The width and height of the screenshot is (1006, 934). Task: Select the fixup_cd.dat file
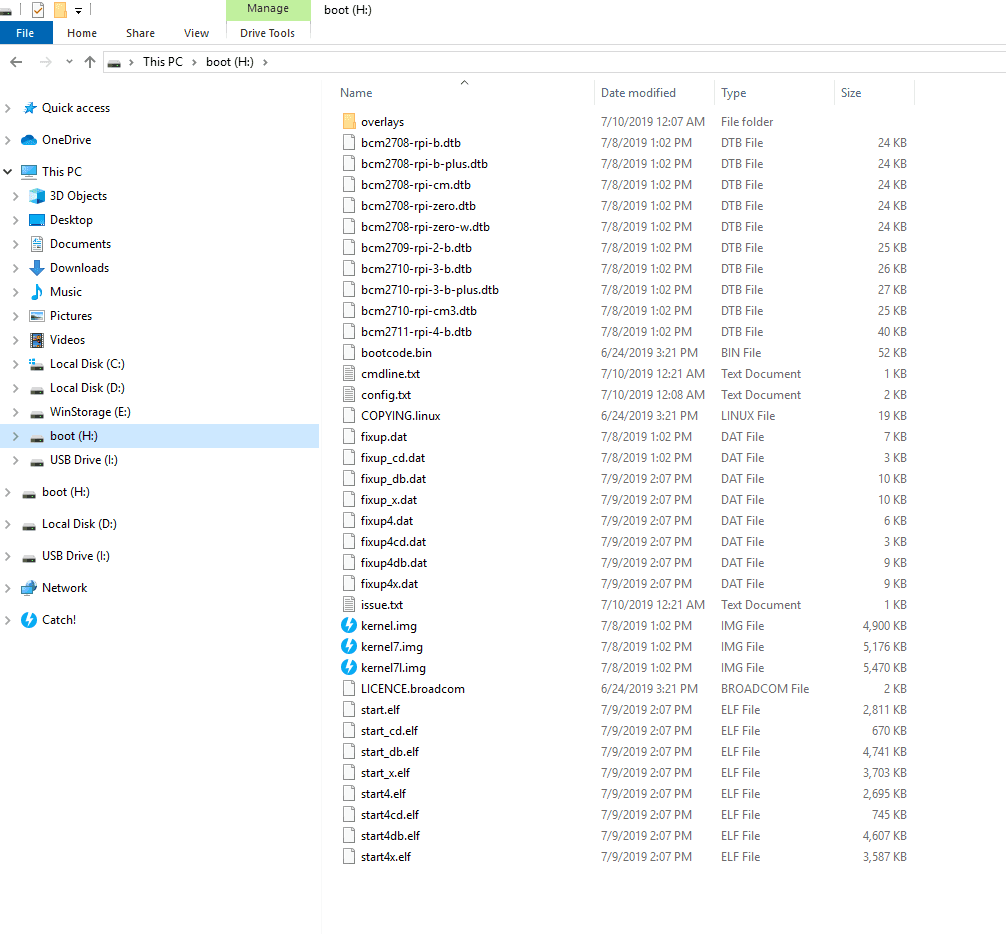(393, 458)
